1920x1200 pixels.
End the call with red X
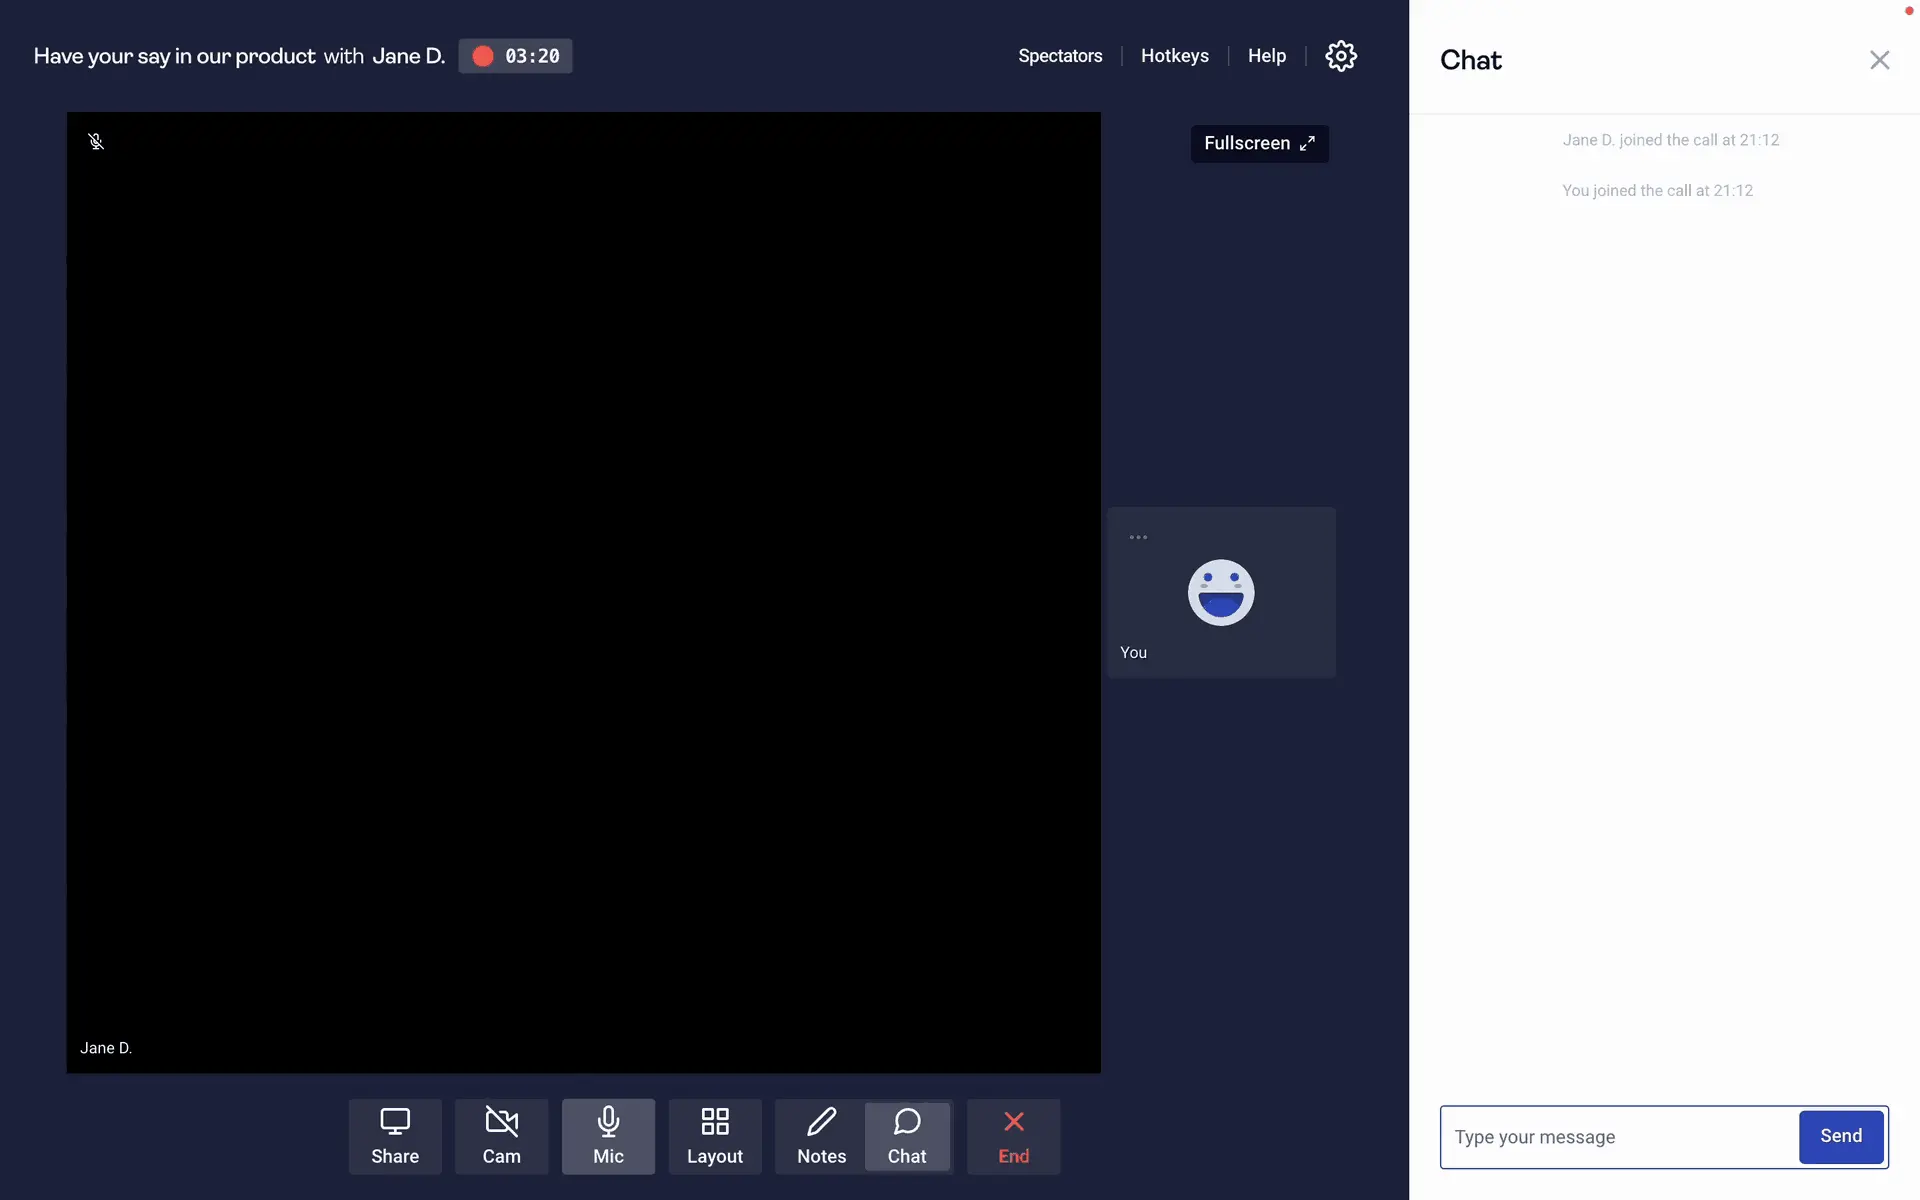click(x=1013, y=1136)
